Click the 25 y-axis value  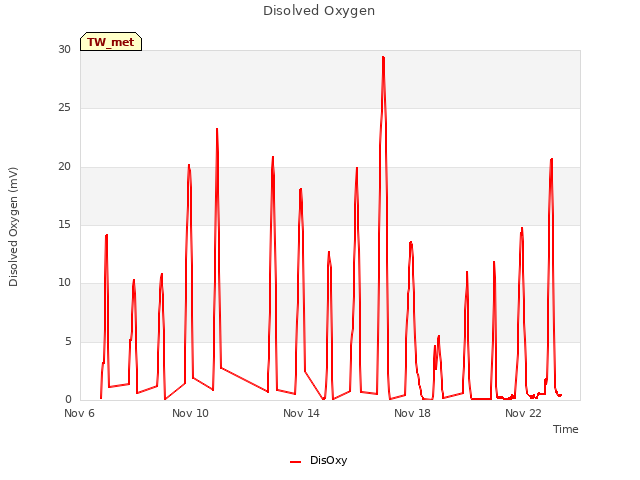(x=64, y=108)
